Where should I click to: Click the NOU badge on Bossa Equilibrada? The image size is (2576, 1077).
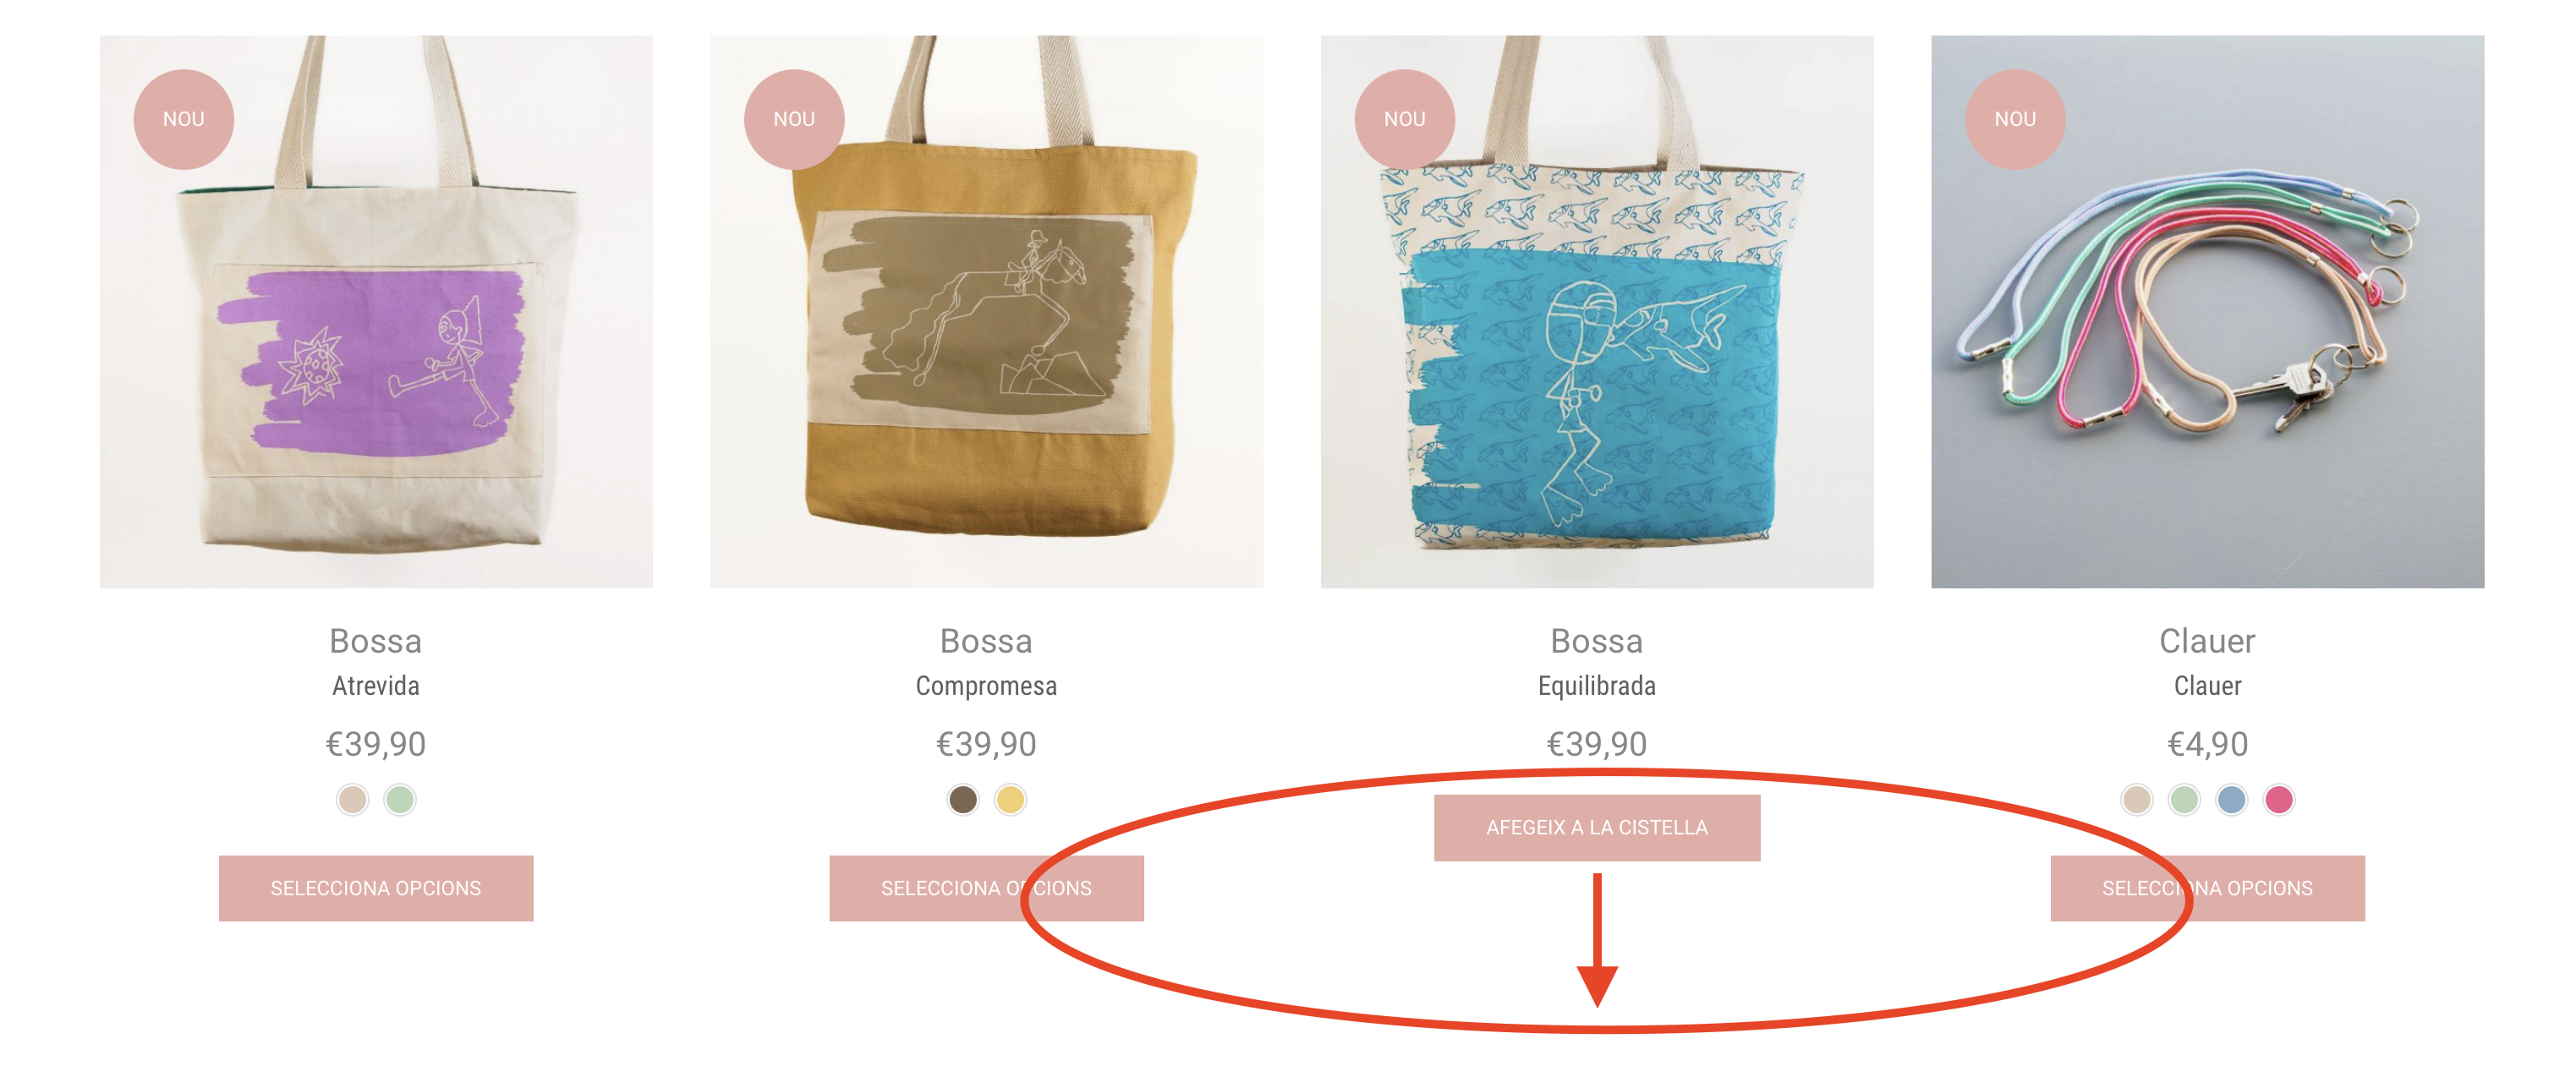click(1404, 119)
